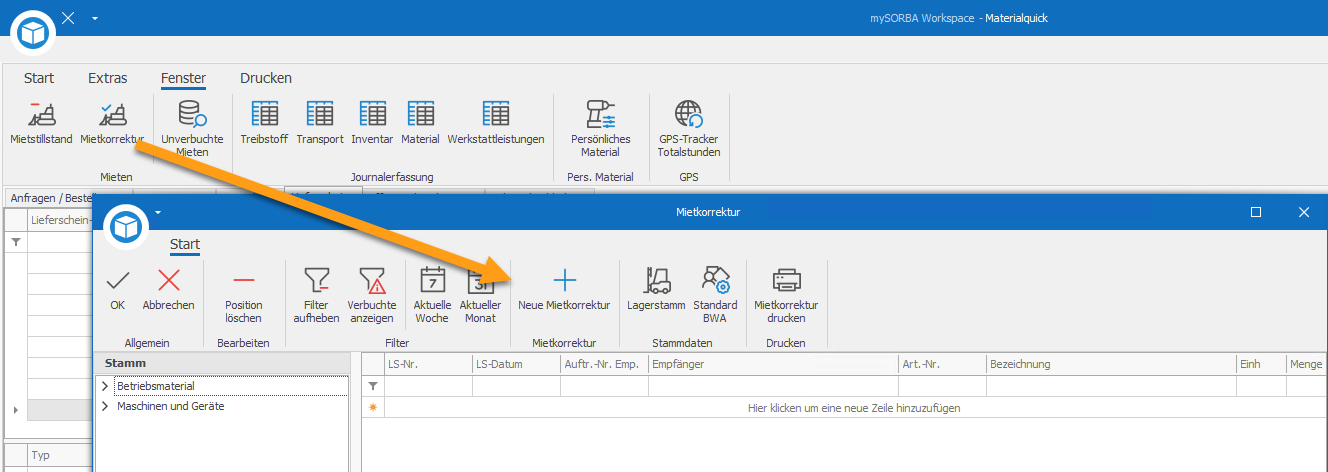Open the Start tab in main ribbon
The image size is (1328, 472).
tap(39, 78)
